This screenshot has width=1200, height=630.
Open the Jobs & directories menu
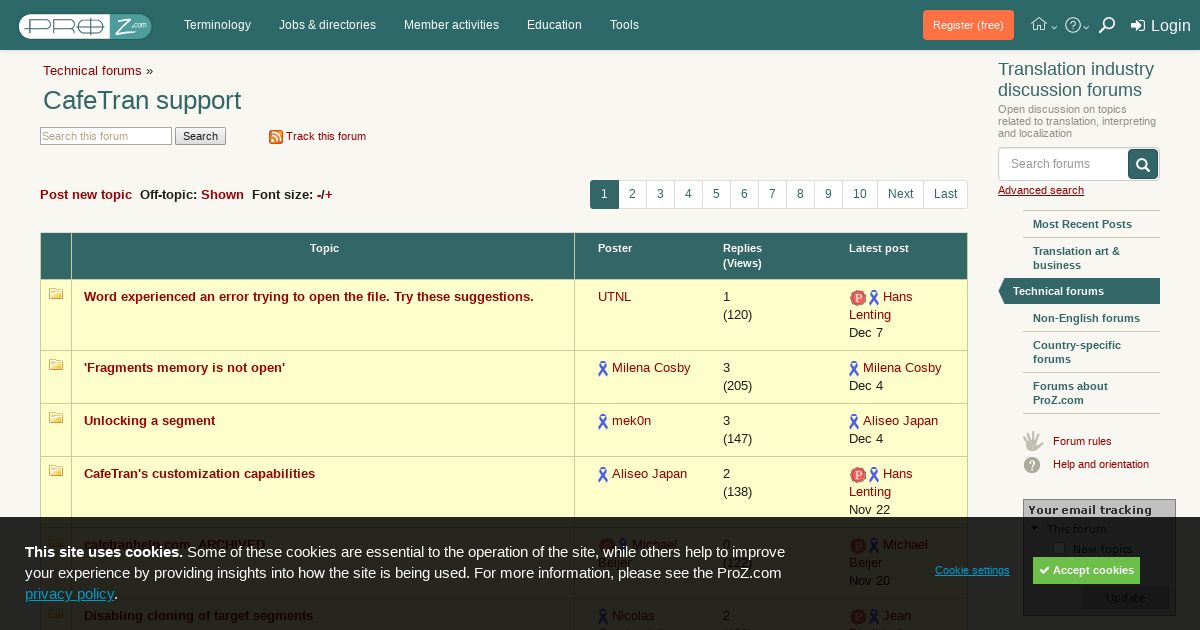(327, 25)
